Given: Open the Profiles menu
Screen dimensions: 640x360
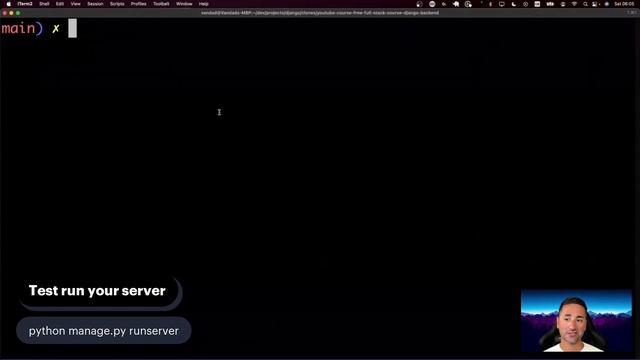Looking at the screenshot, I should click(138, 4).
